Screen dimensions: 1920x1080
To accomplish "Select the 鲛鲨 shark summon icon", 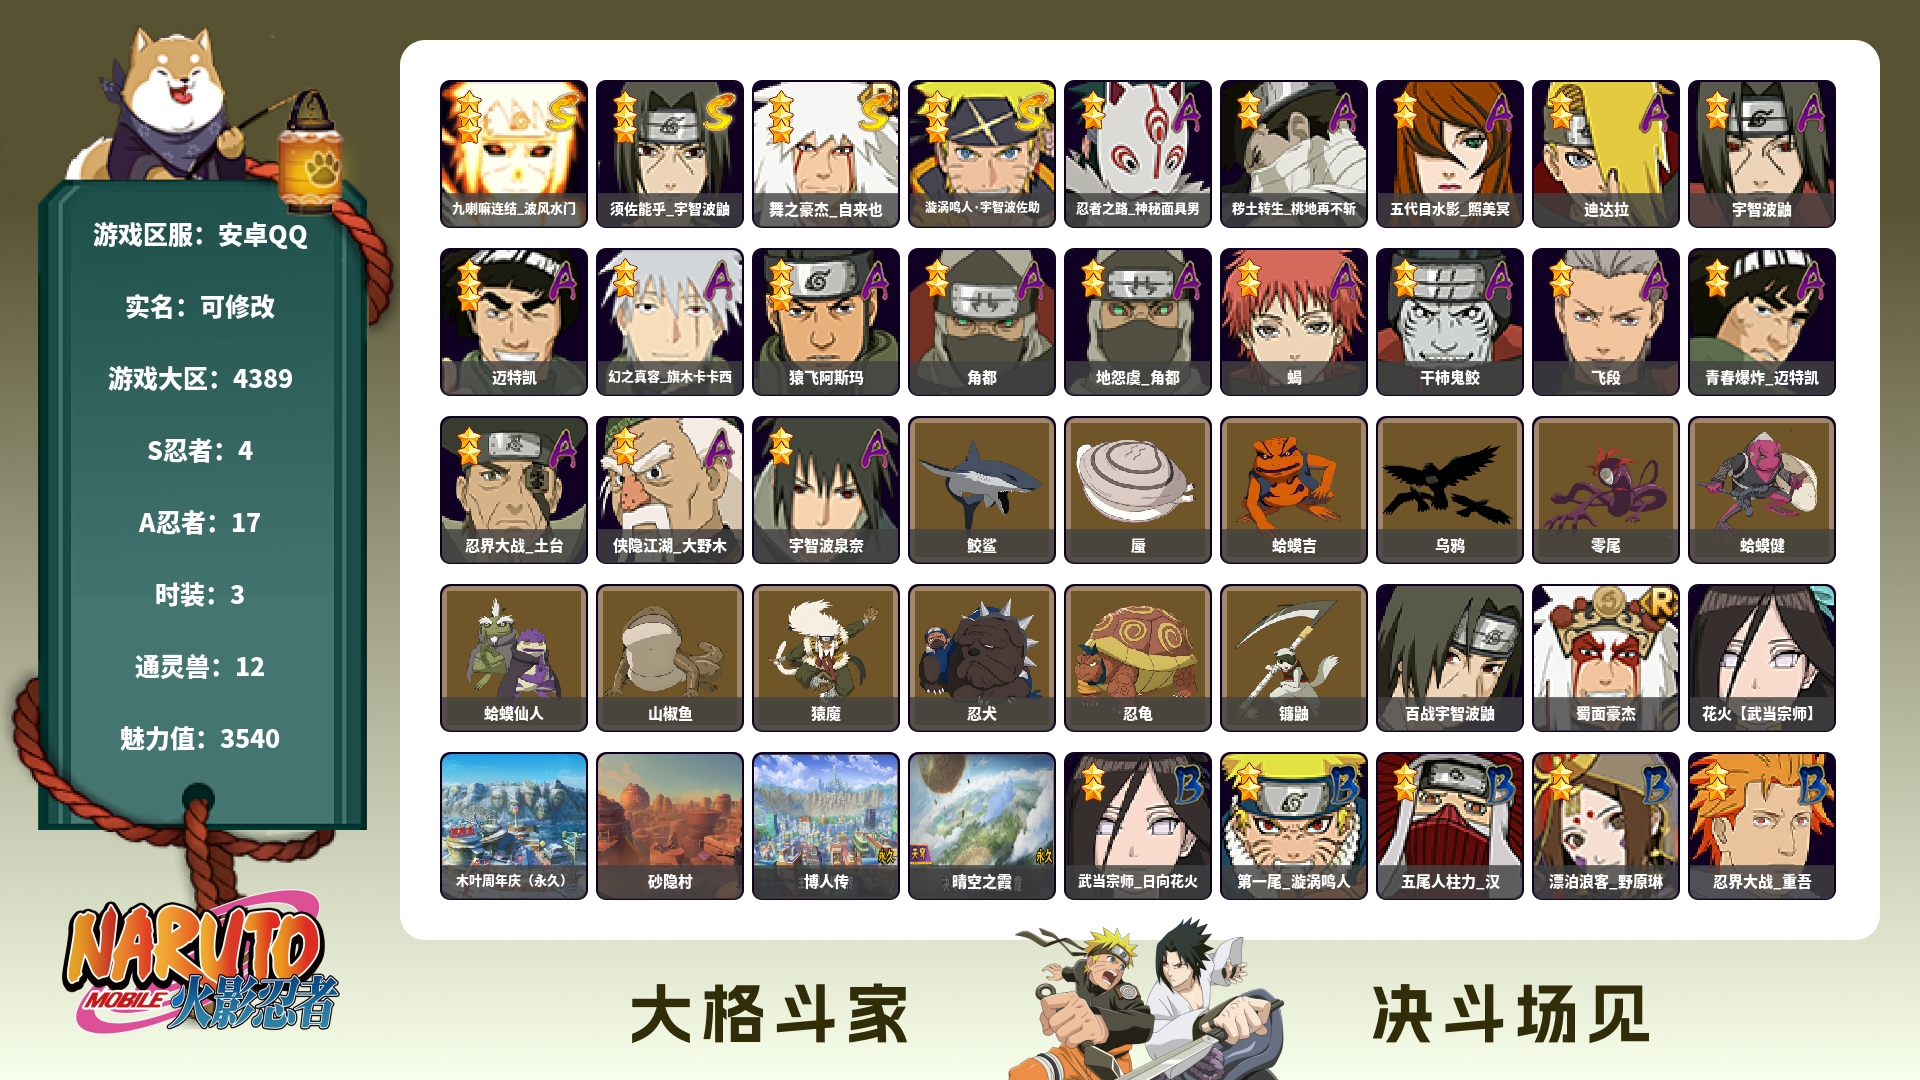I will [x=981, y=490].
